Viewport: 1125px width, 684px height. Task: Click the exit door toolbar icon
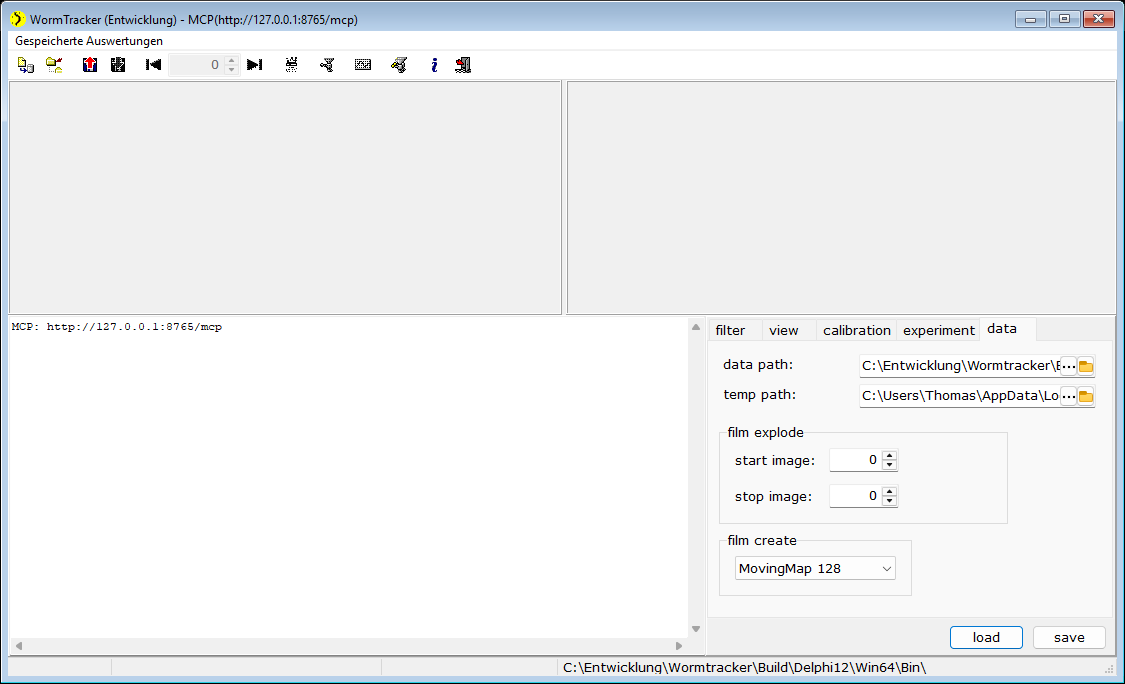point(463,65)
